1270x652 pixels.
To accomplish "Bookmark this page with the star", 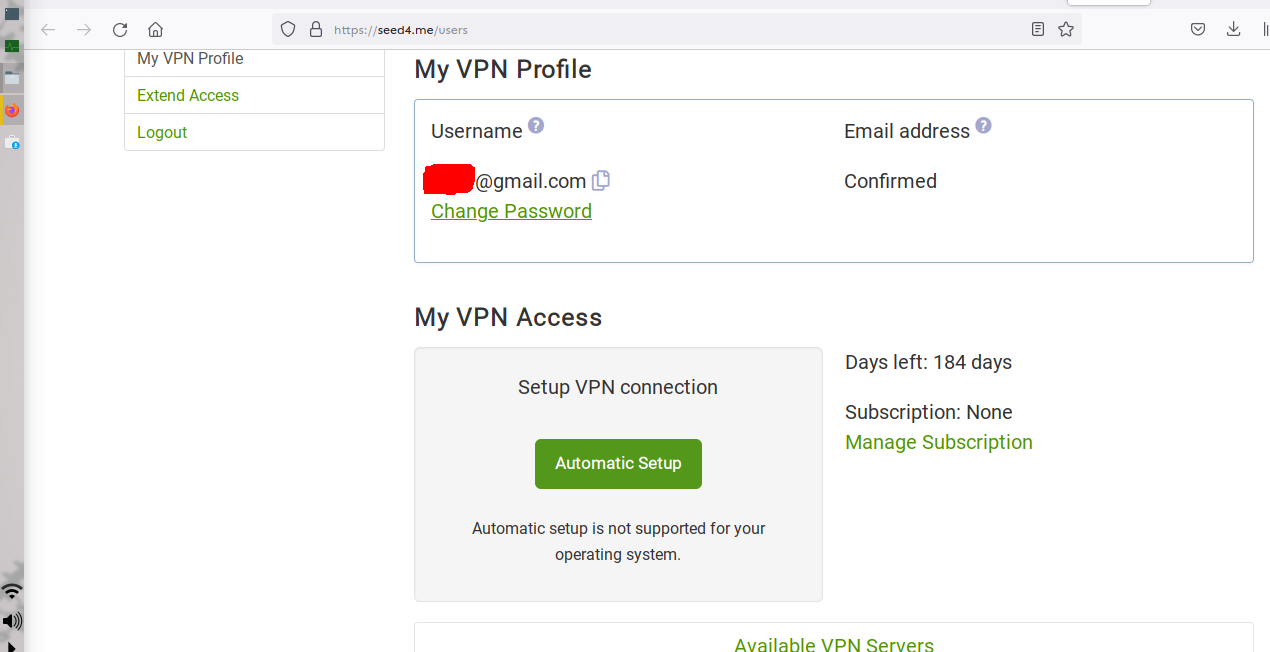I will click(1066, 30).
